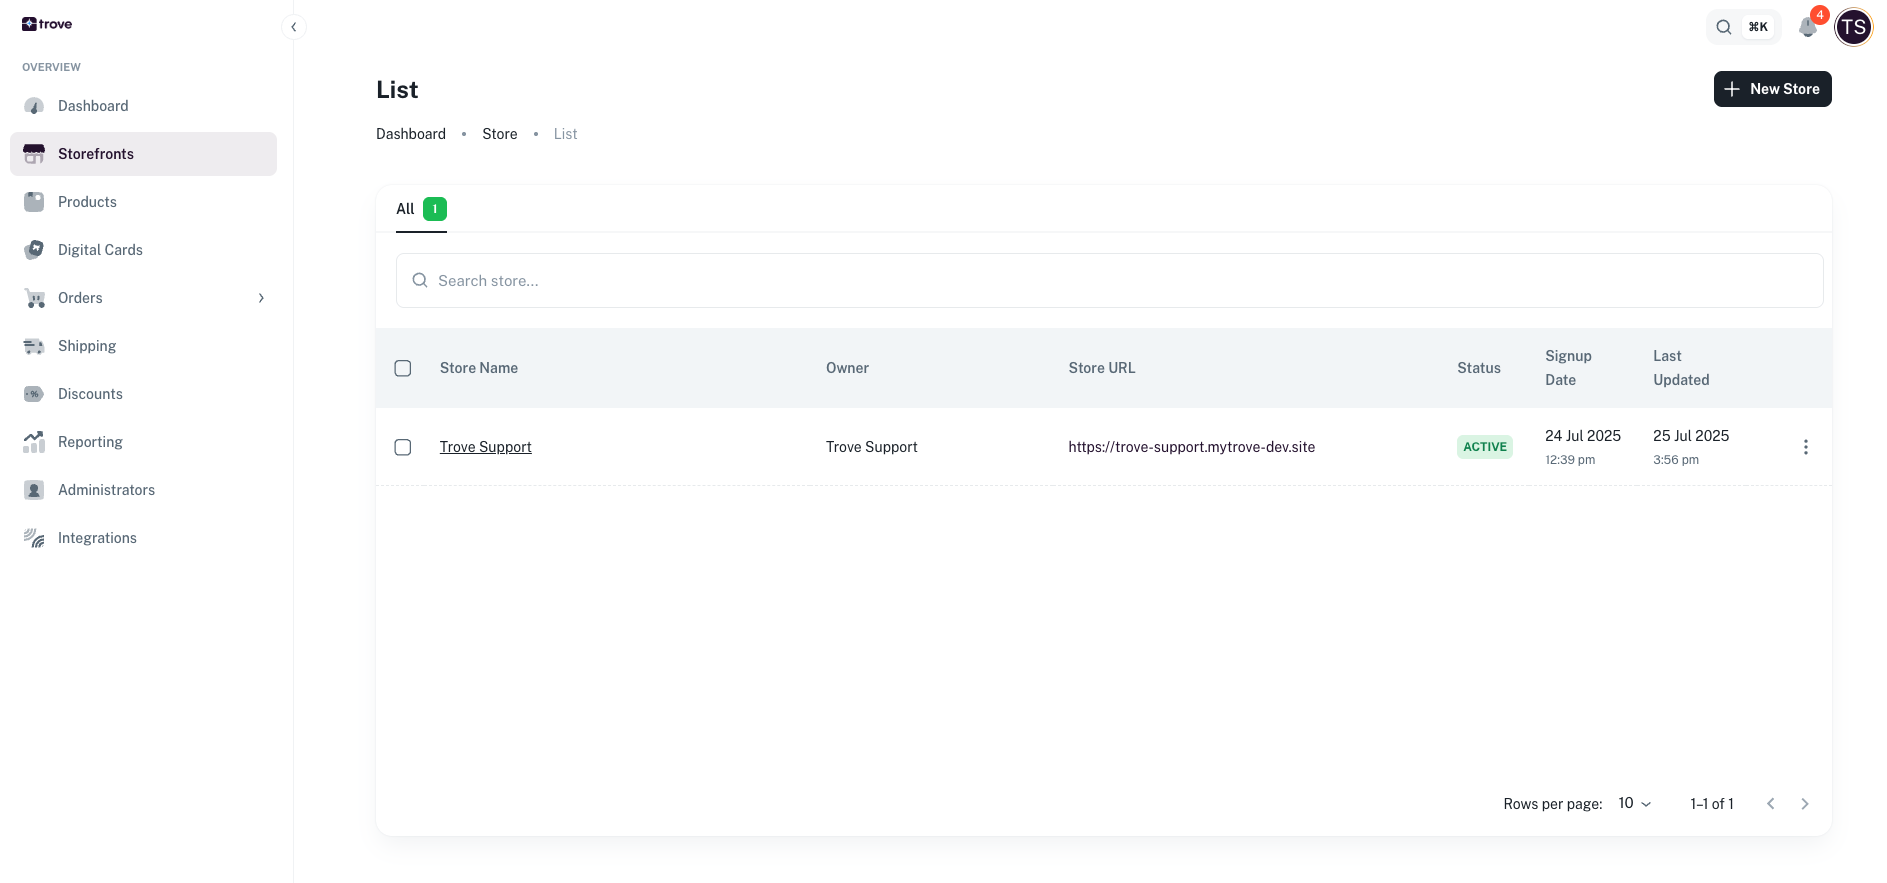Click the New Store button

pyautogui.click(x=1772, y=89)
